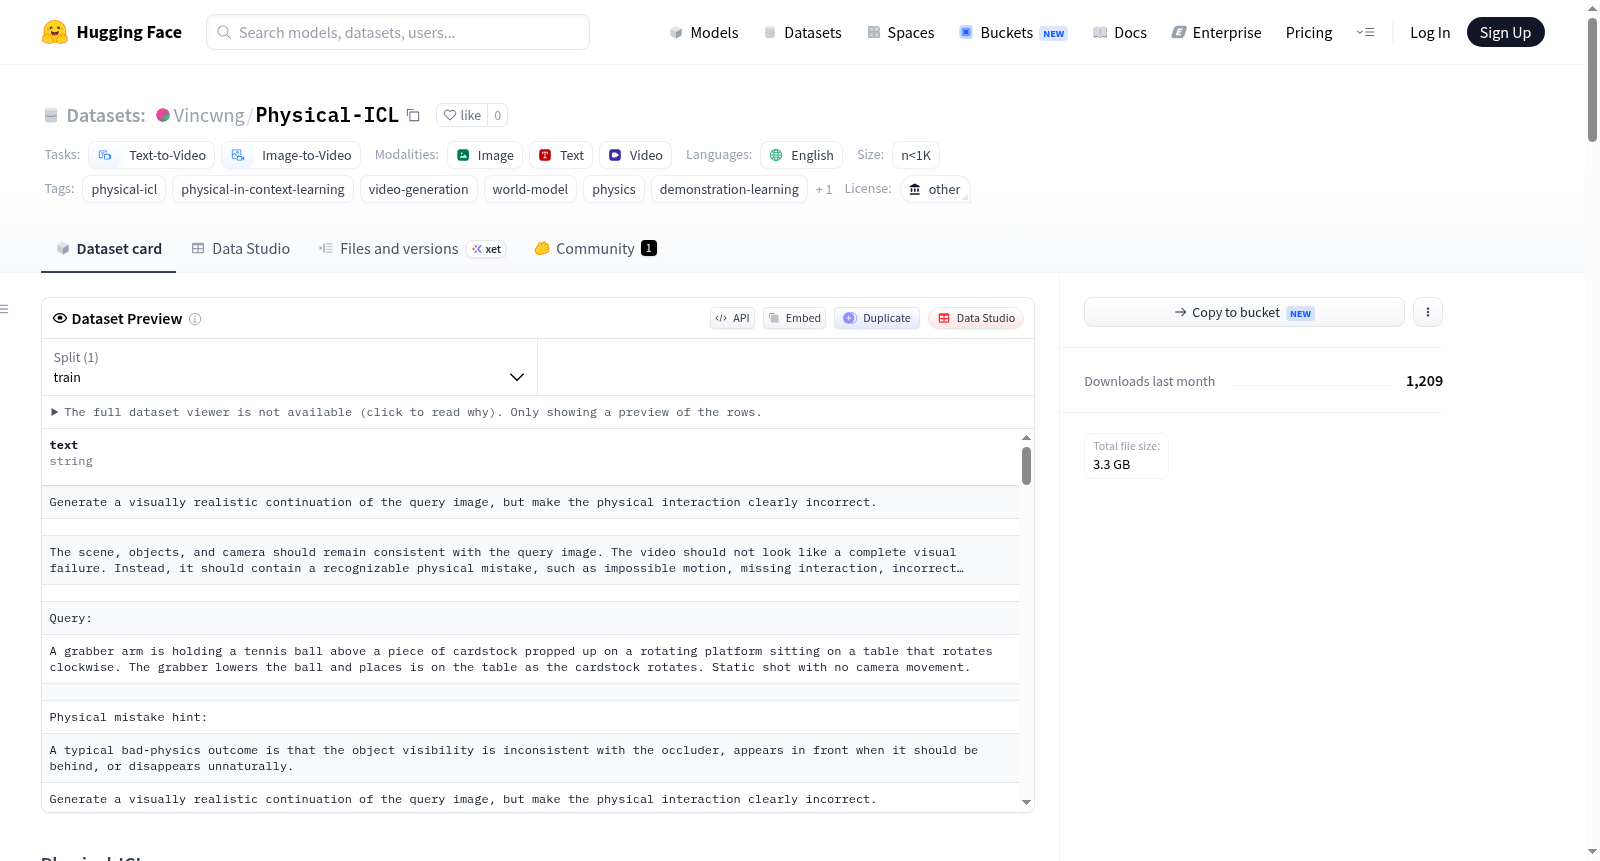Viewport: 1600px width, 861px height.
Task: Go to the Pricing page
Action: (x=1309, y=32)
